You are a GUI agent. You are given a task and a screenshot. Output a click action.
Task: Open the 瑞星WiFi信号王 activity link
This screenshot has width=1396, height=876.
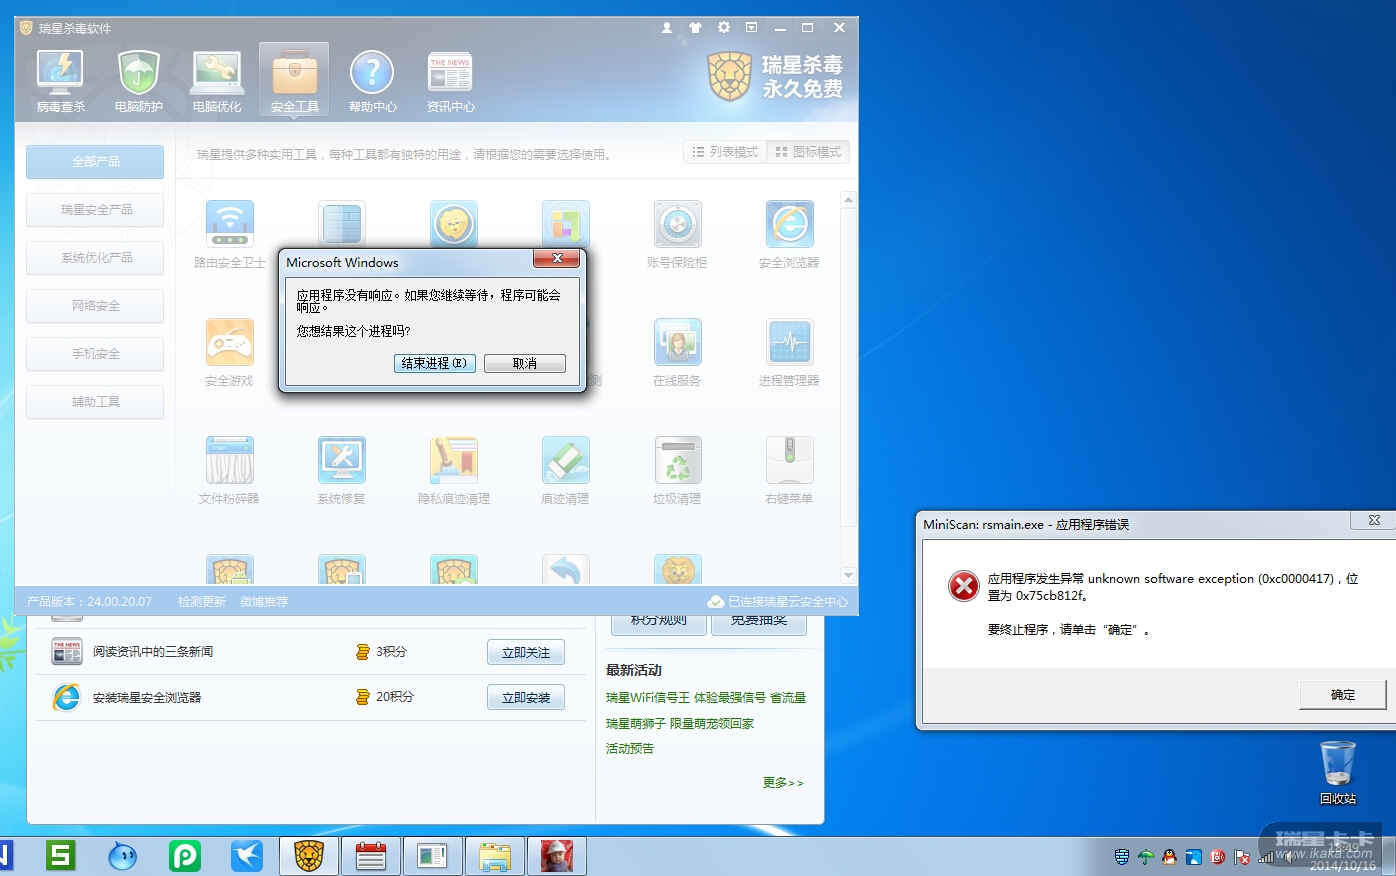point(706,697)
